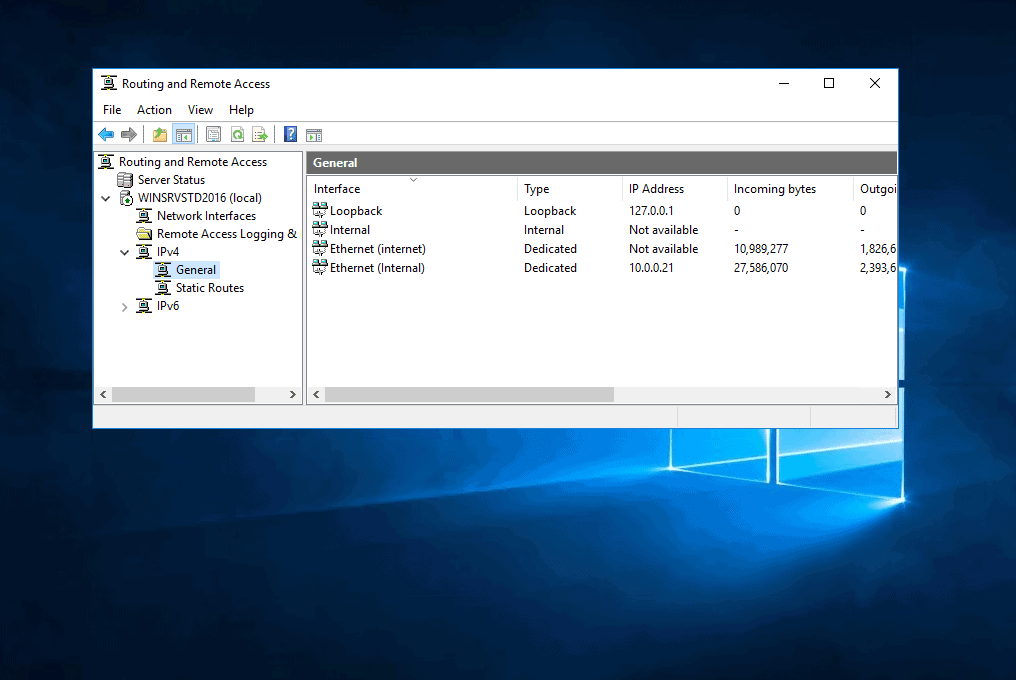Select the Ethernet (Internal) interface name

click(x=377, y=268)
